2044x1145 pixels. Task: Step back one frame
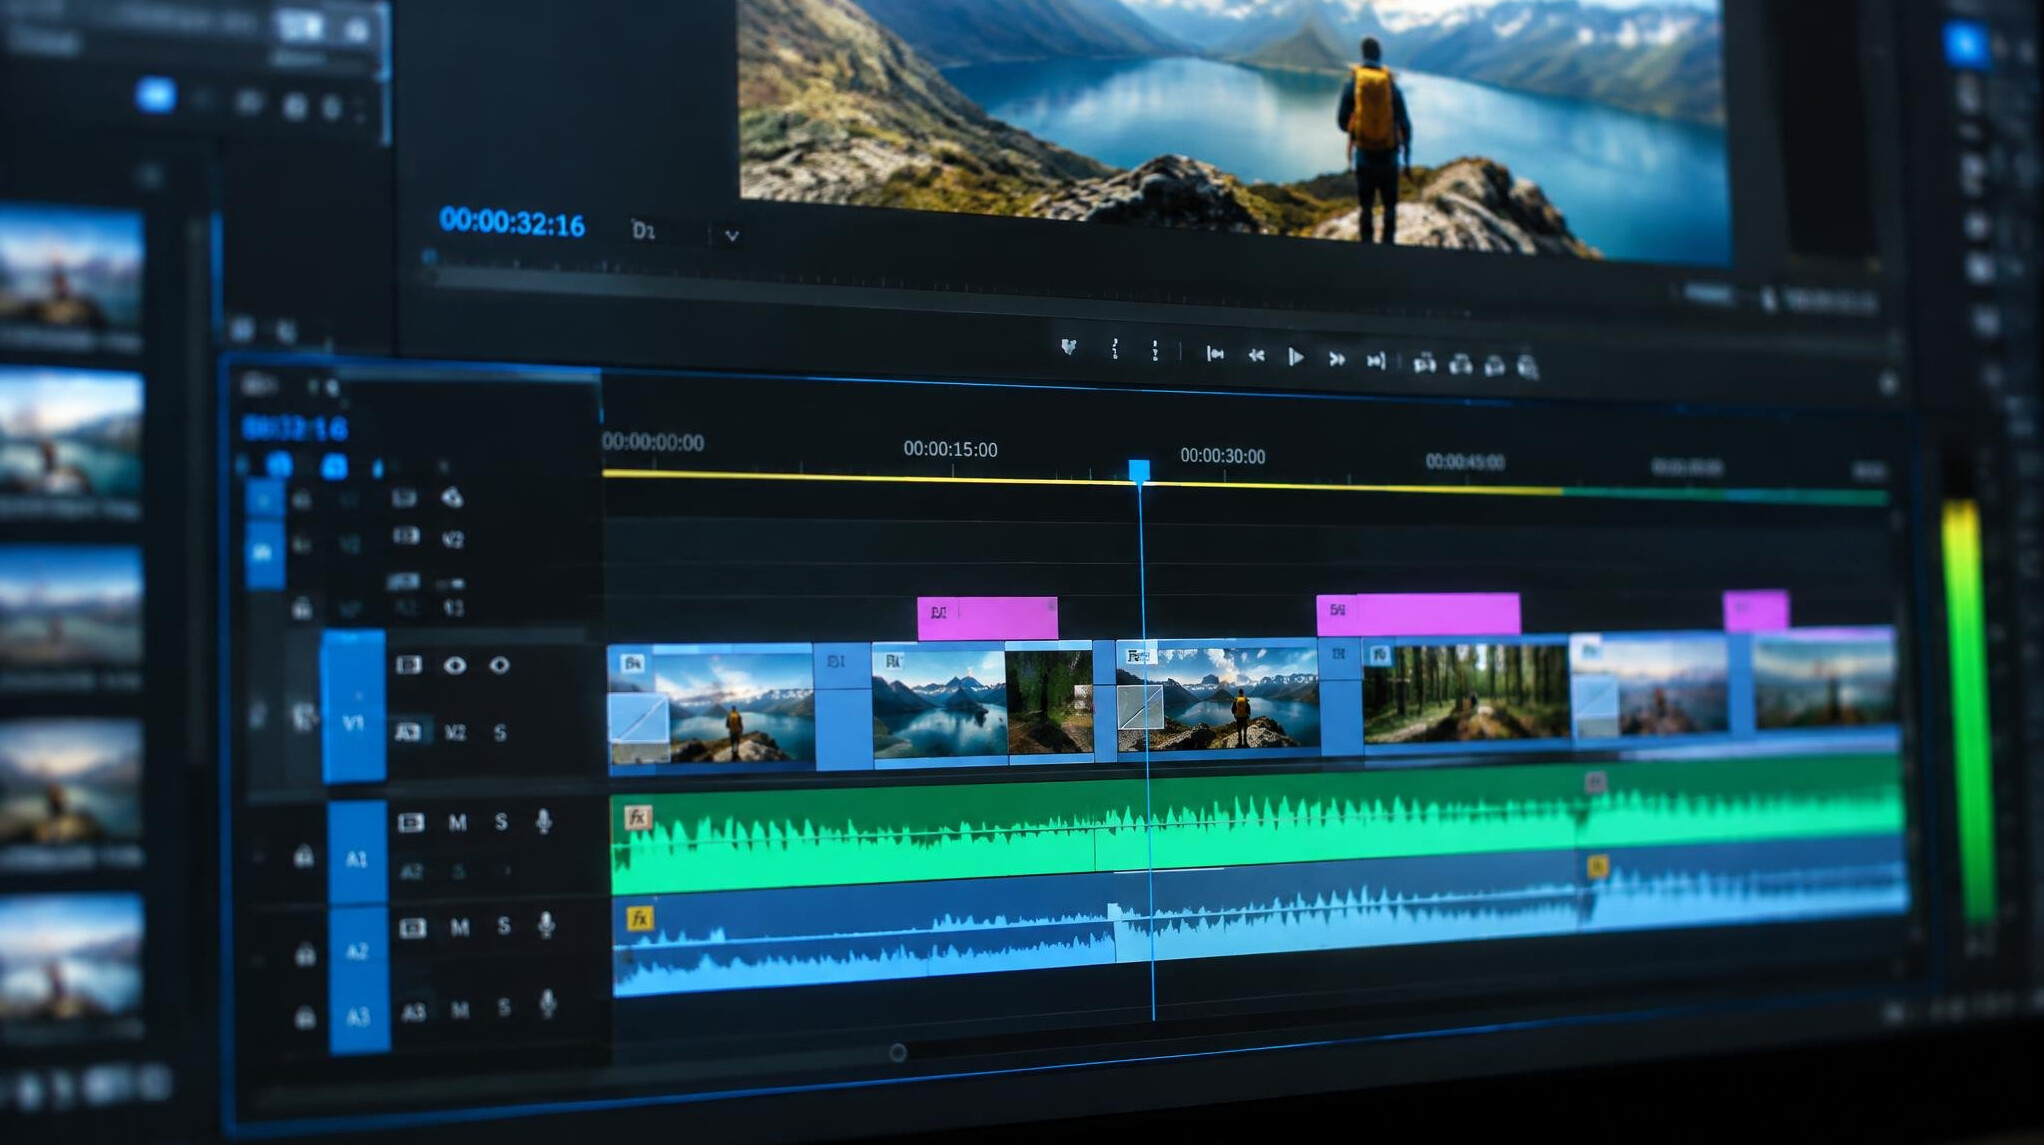point(1256,355)
